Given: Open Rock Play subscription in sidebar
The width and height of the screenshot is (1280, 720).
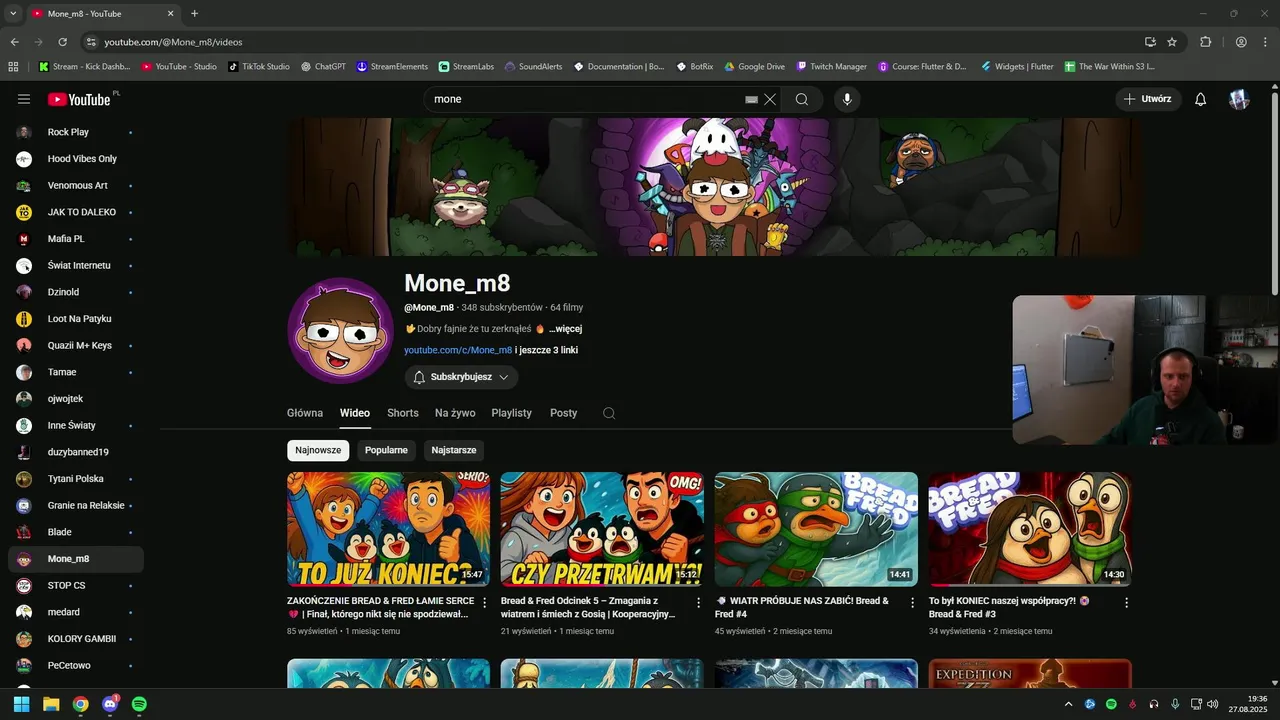Looking at the screenshot, I should (x=75, y=132).
